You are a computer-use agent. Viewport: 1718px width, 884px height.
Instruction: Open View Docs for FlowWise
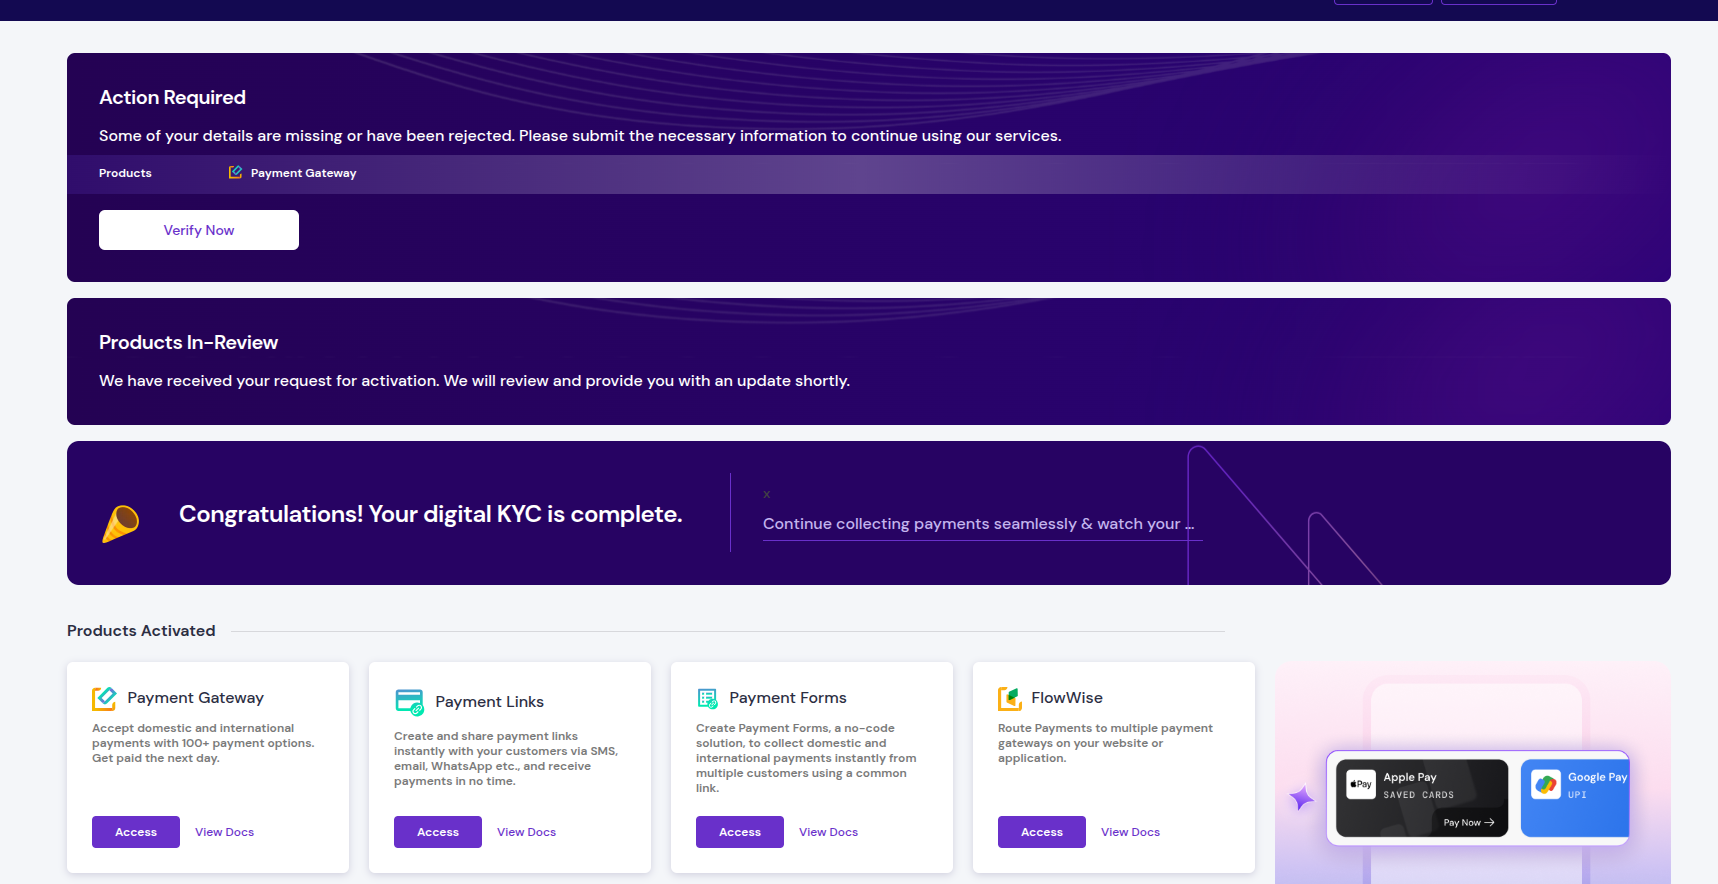1131,832
